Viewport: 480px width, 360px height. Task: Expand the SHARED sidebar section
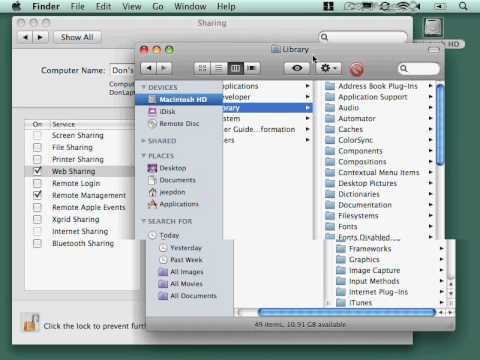coord(144,141)
